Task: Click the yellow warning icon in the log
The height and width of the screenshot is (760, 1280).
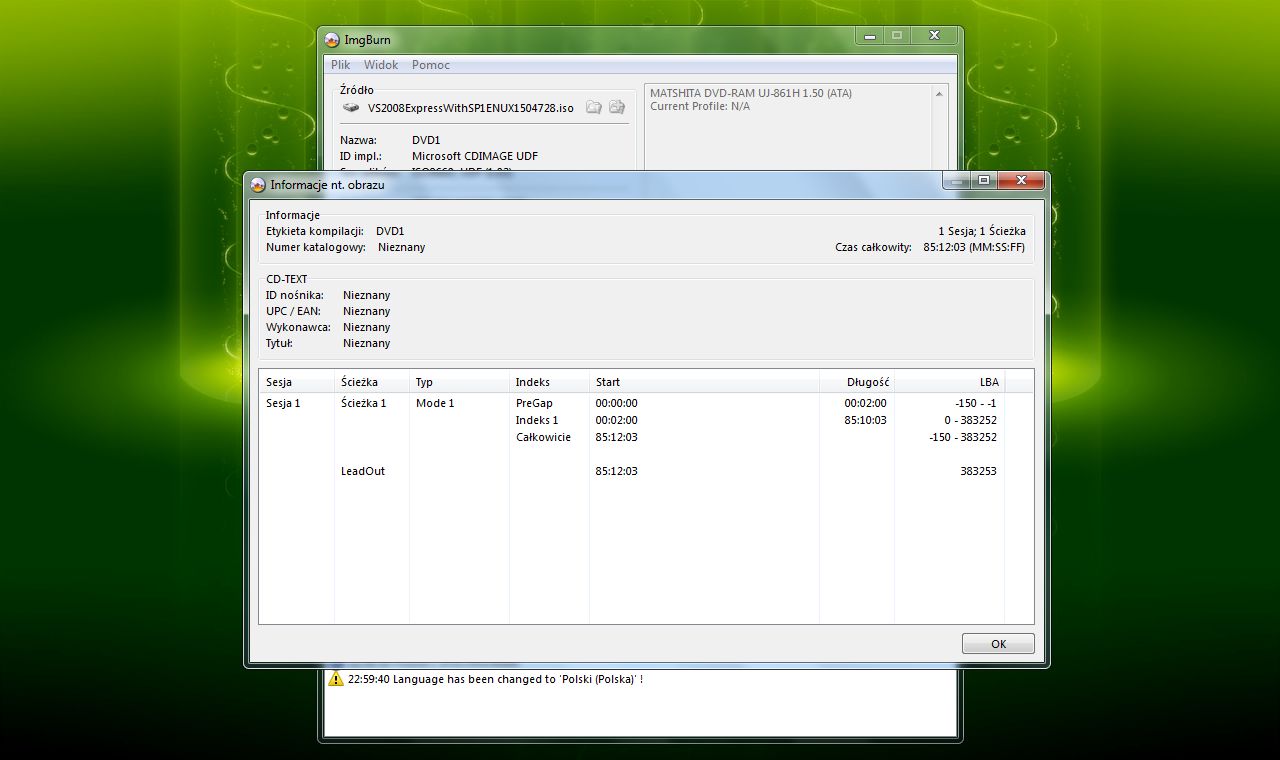Action: pyautogui.click(x=336, y=679)
